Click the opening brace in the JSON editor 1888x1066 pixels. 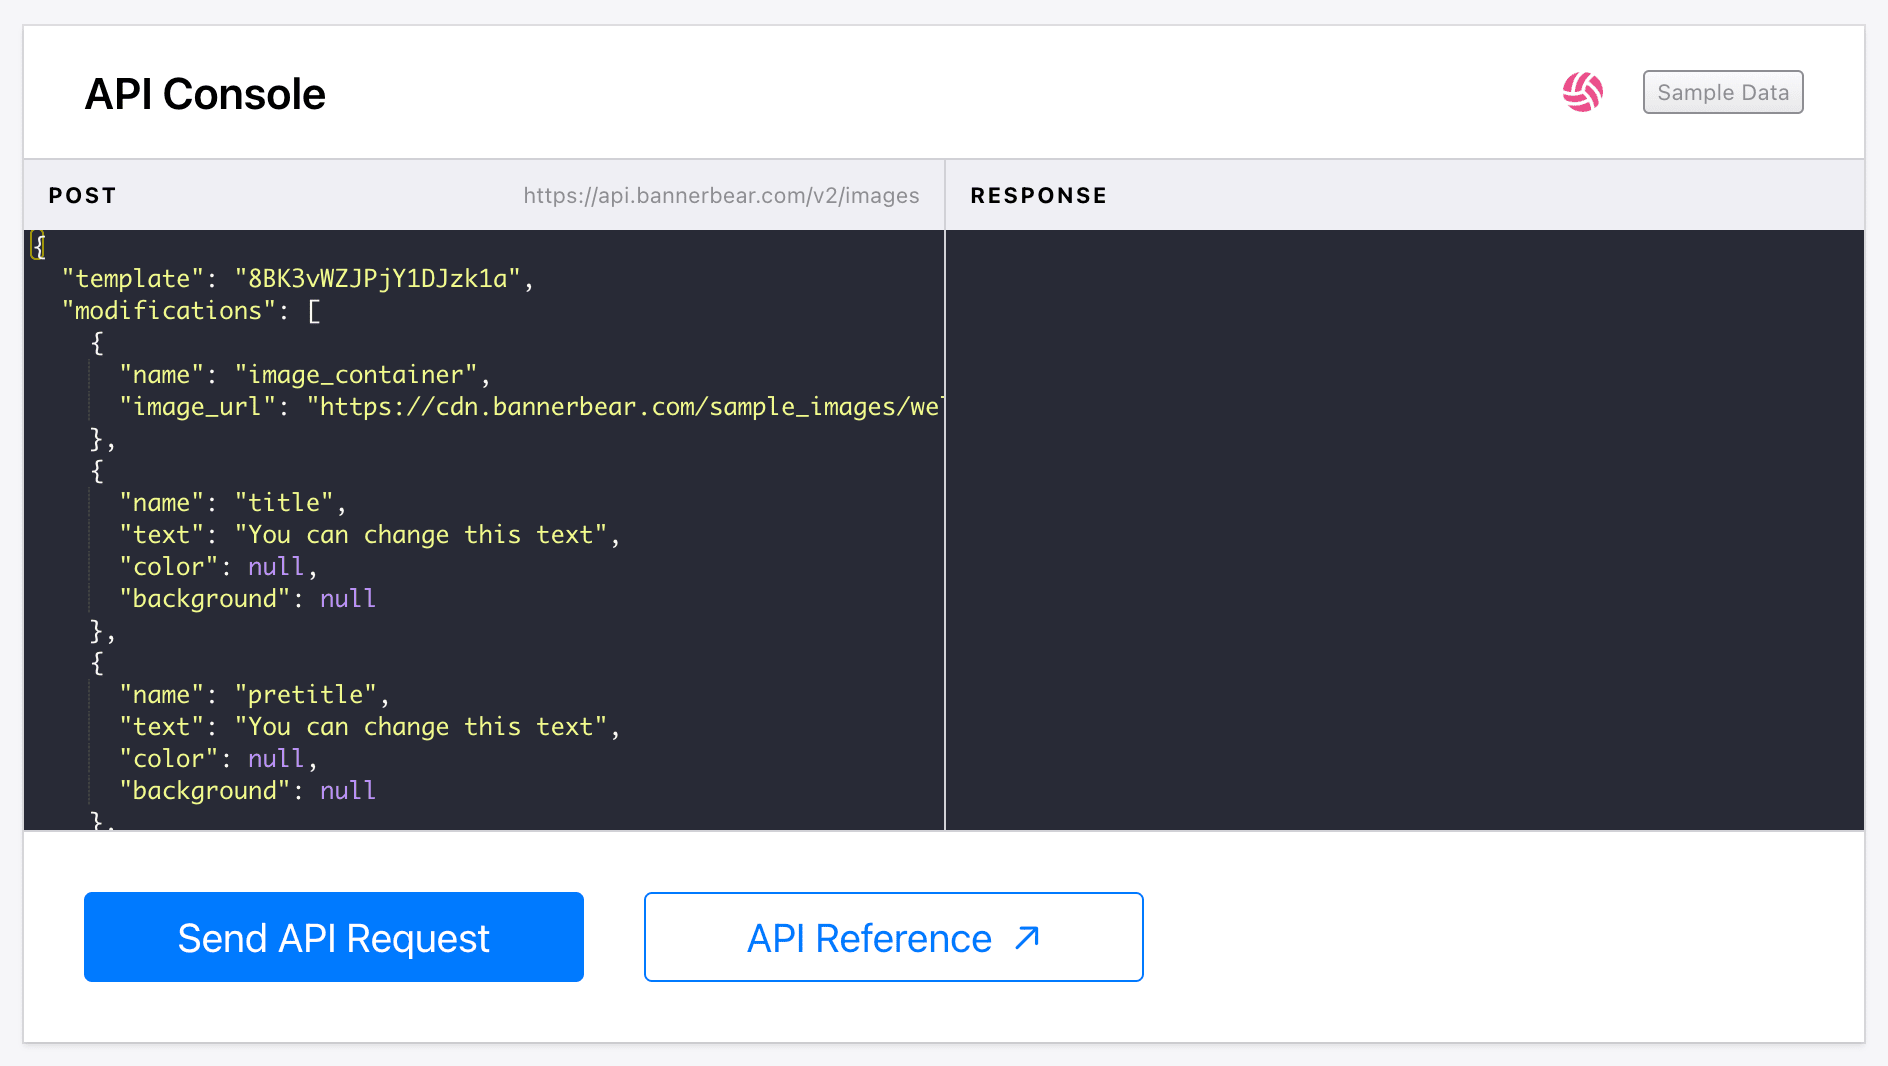click(38, 243)
